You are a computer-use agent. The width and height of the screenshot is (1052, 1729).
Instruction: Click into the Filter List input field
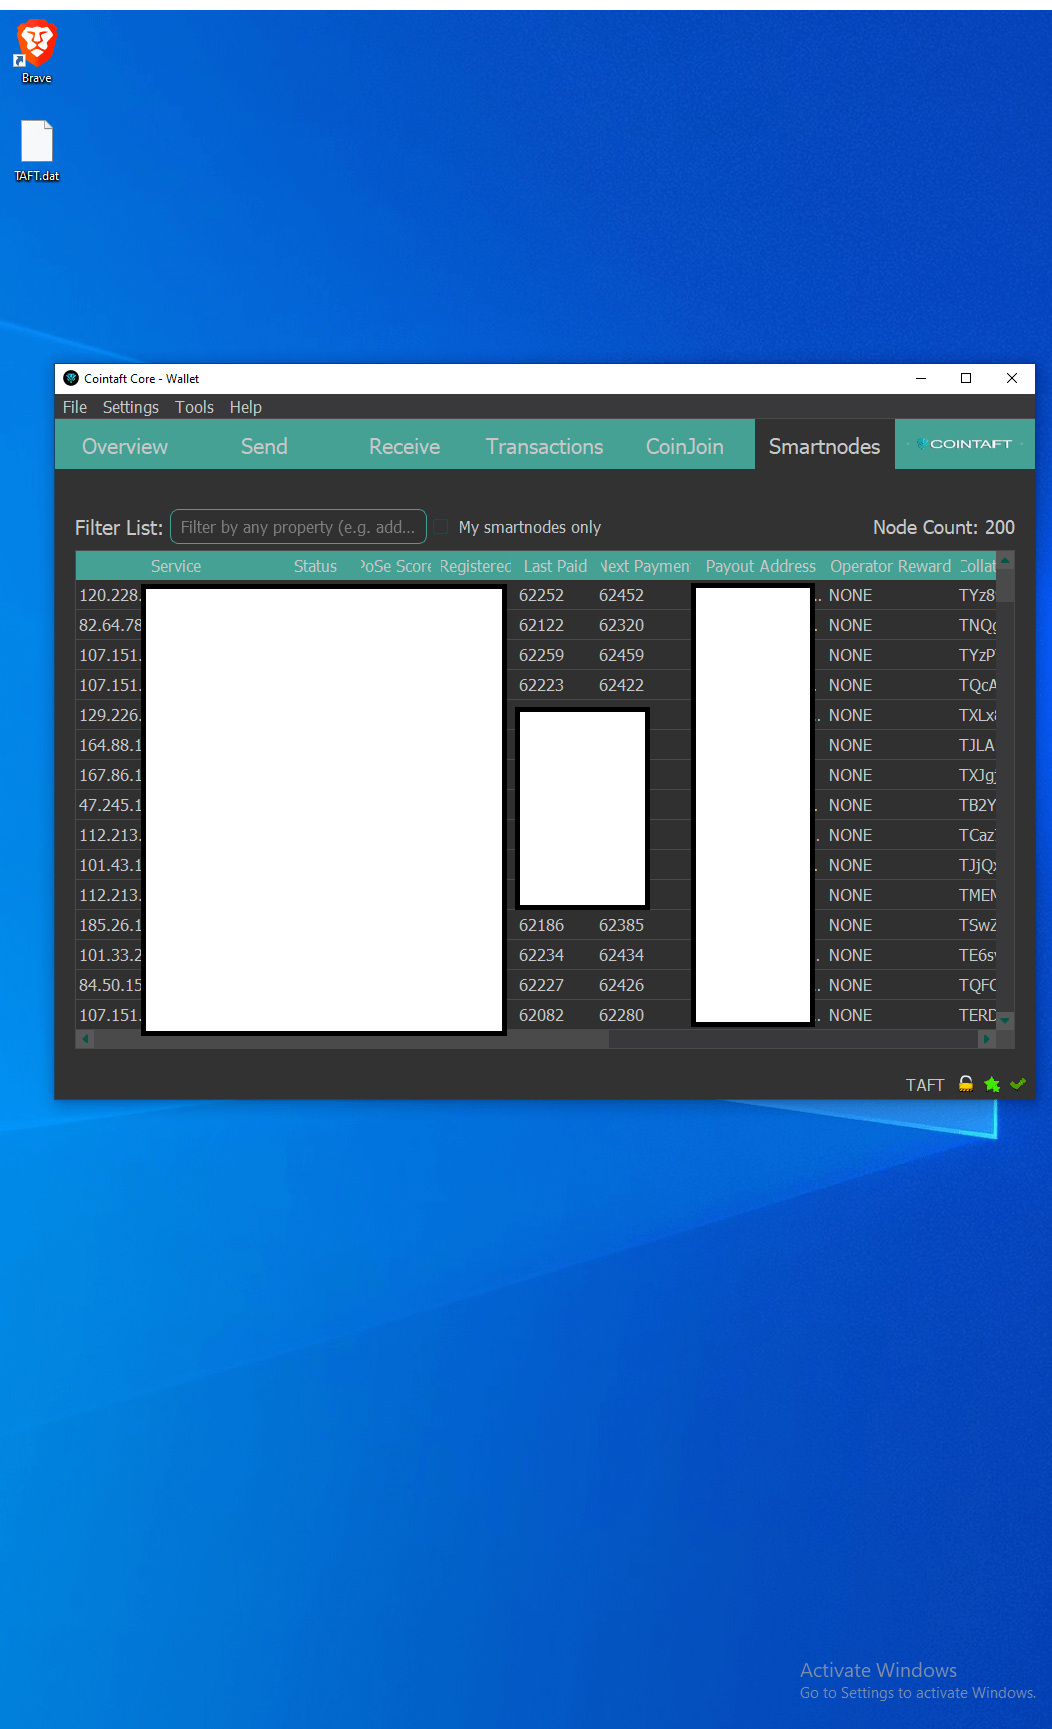click(x=298, y=527)
